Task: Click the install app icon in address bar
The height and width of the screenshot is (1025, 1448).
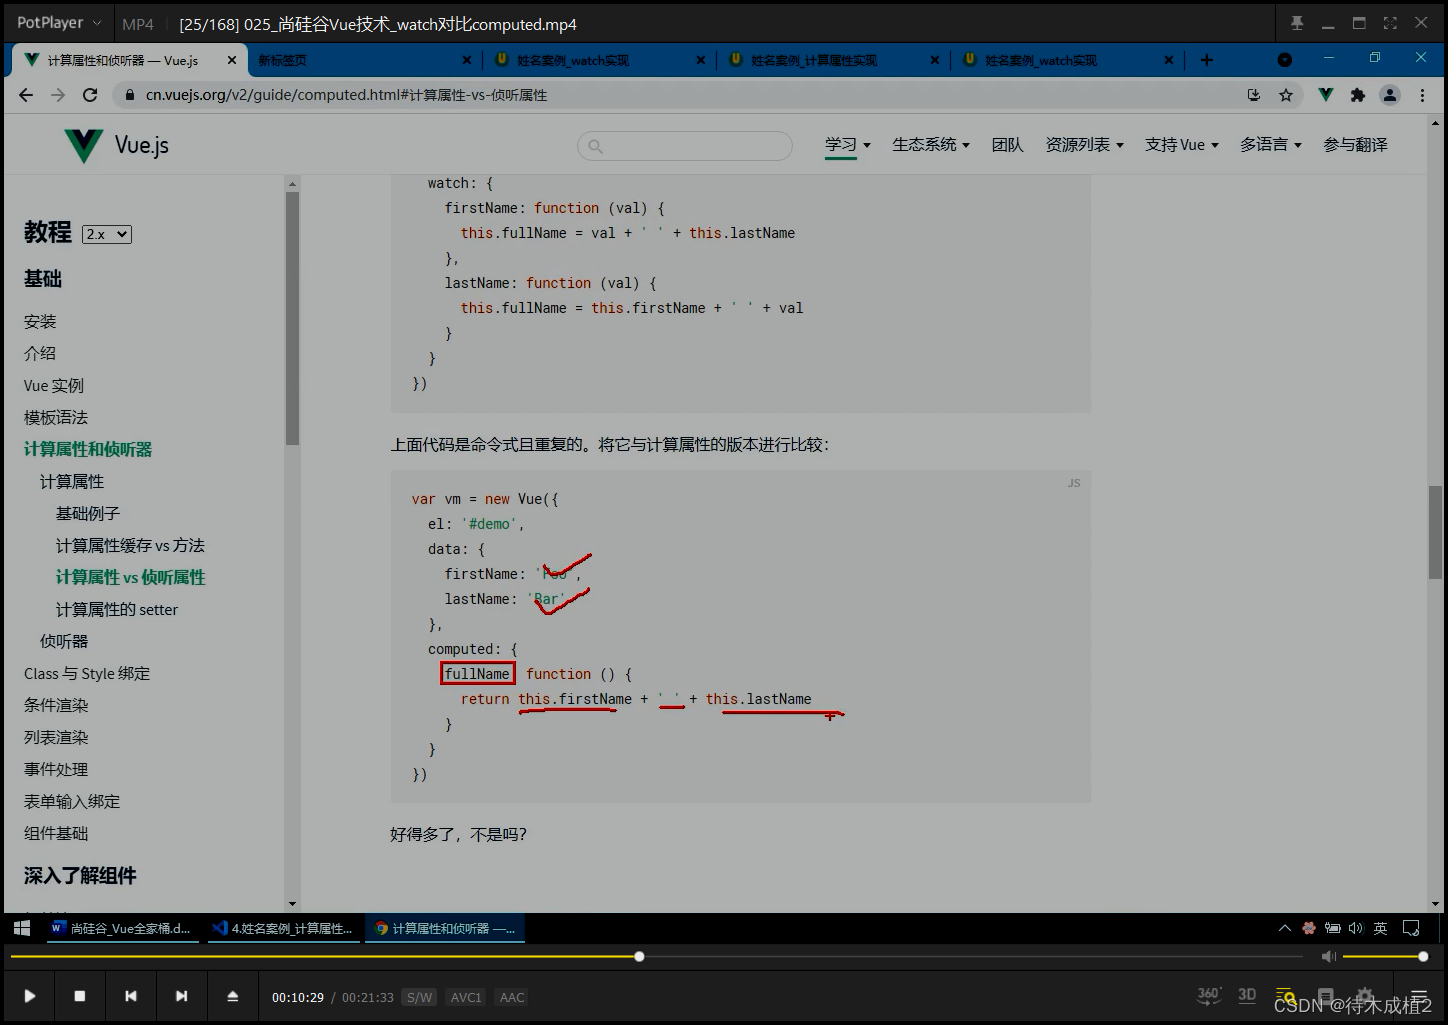Action: click(x=1254, y=95)
